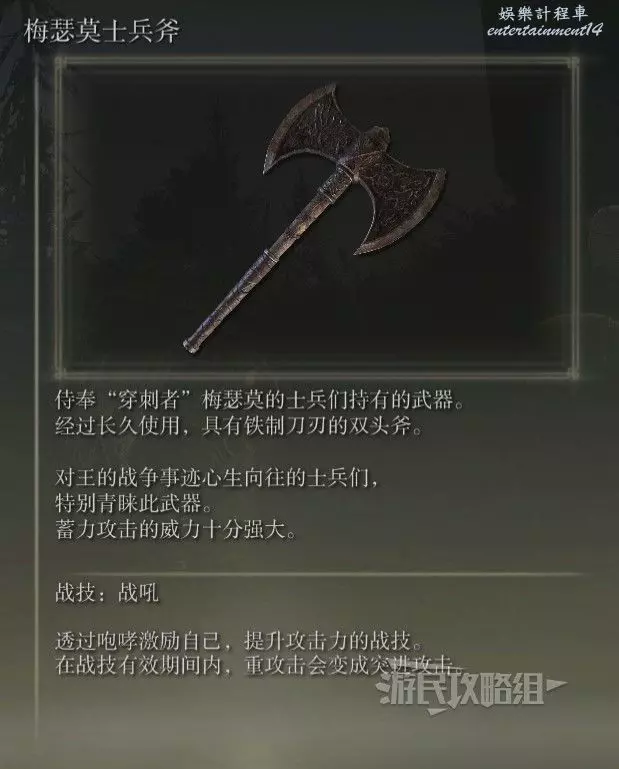
Task: Click the line 蓄力攻击的威力十分强大
Action: point(176,530)
